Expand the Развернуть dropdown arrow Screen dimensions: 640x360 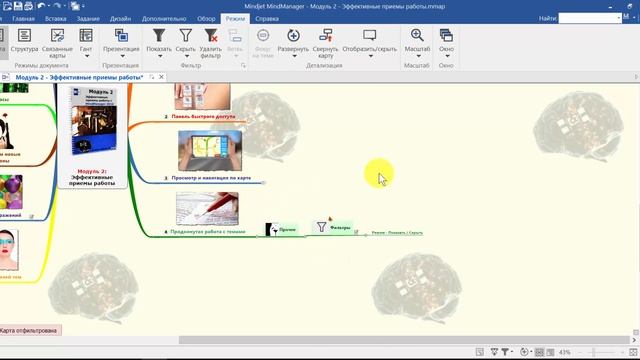(x=294, y=56)
